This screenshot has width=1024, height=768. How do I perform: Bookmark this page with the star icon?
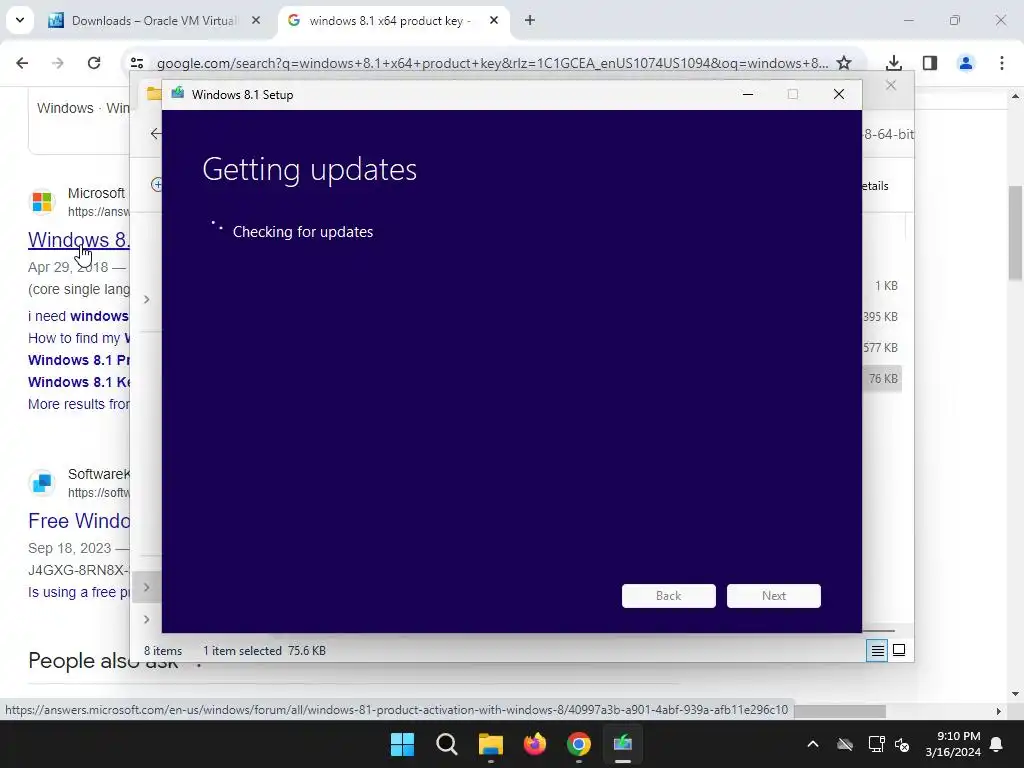pyautogui.click(x=844, y=63)
